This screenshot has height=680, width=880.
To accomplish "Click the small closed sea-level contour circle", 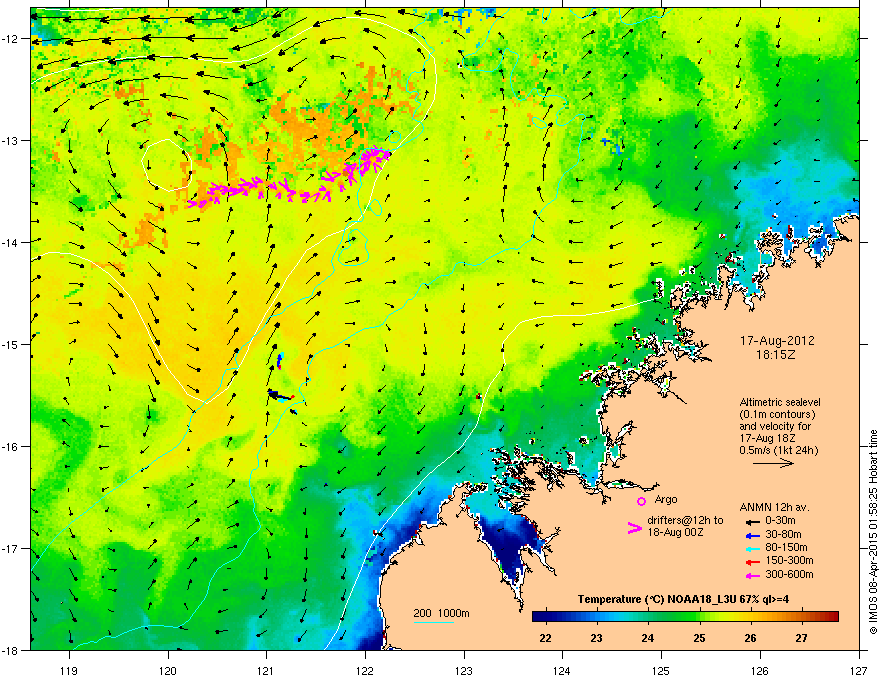I will [x=167, y=165].
